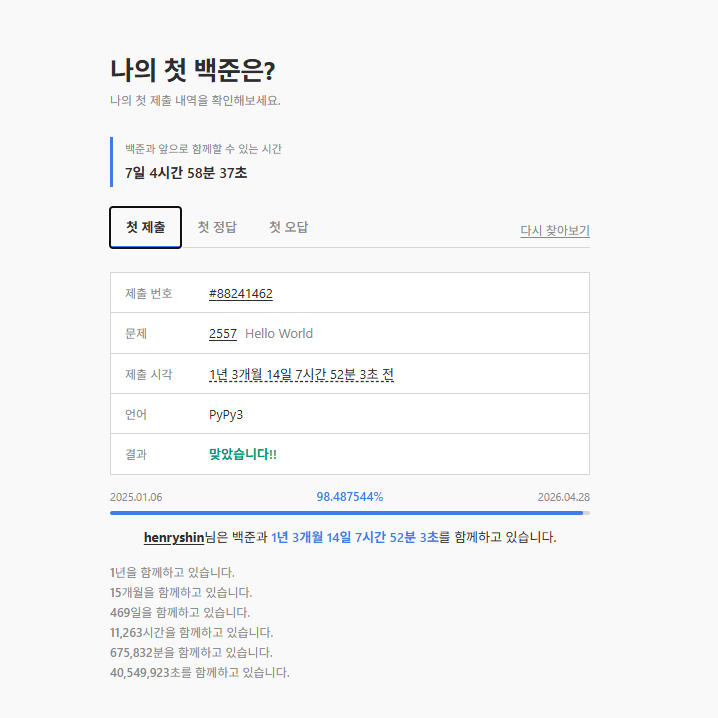Viewport: 718px width, 718px height.
Task: Select the 첫 제출 tab
Action: coord(145,227)
